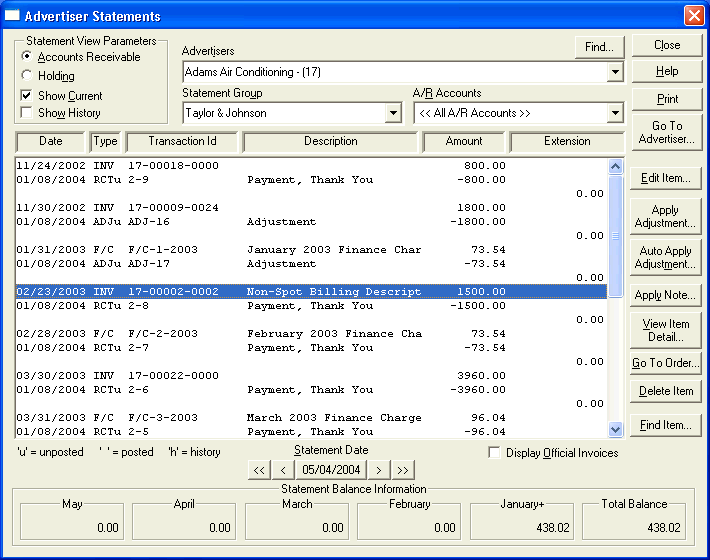Screen dimensions: 710x560
Task: Open the A/R Accounts dropdown
Action: click(615, 113)
